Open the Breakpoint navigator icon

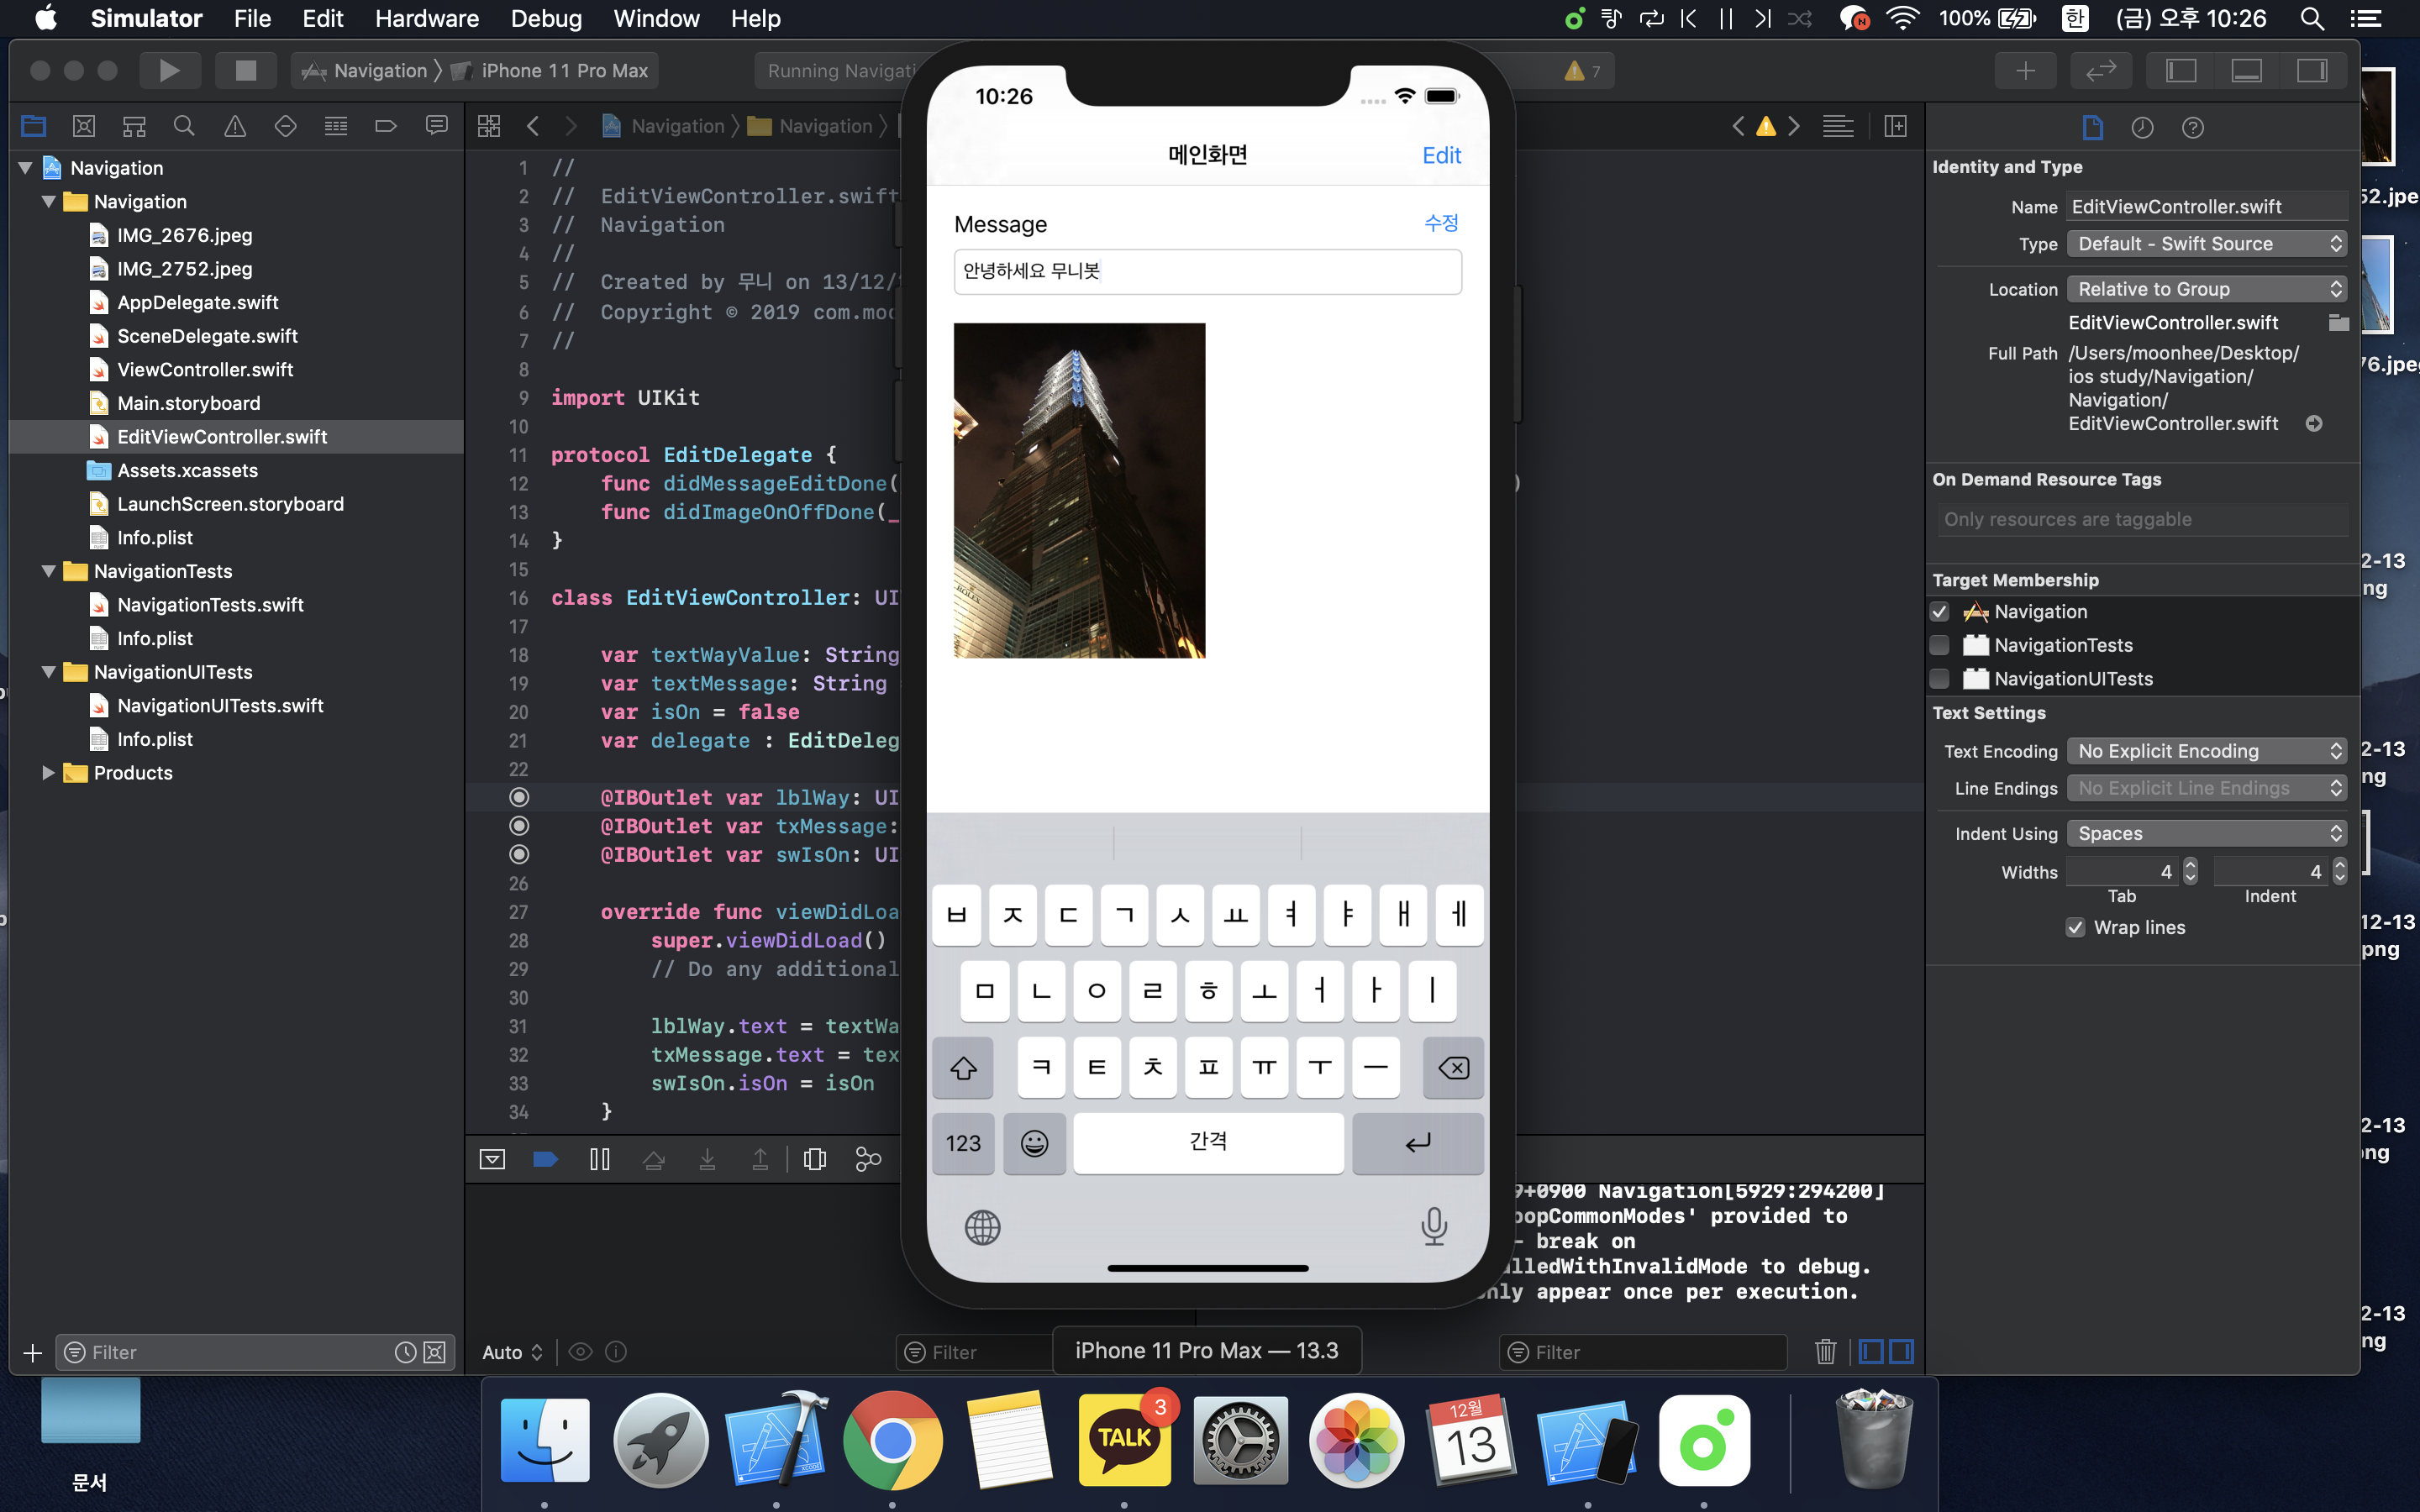[385, 126]
